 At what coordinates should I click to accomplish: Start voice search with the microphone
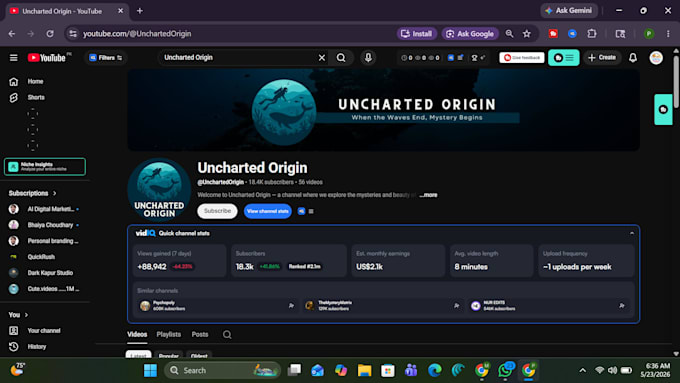[x=368, y=58]
